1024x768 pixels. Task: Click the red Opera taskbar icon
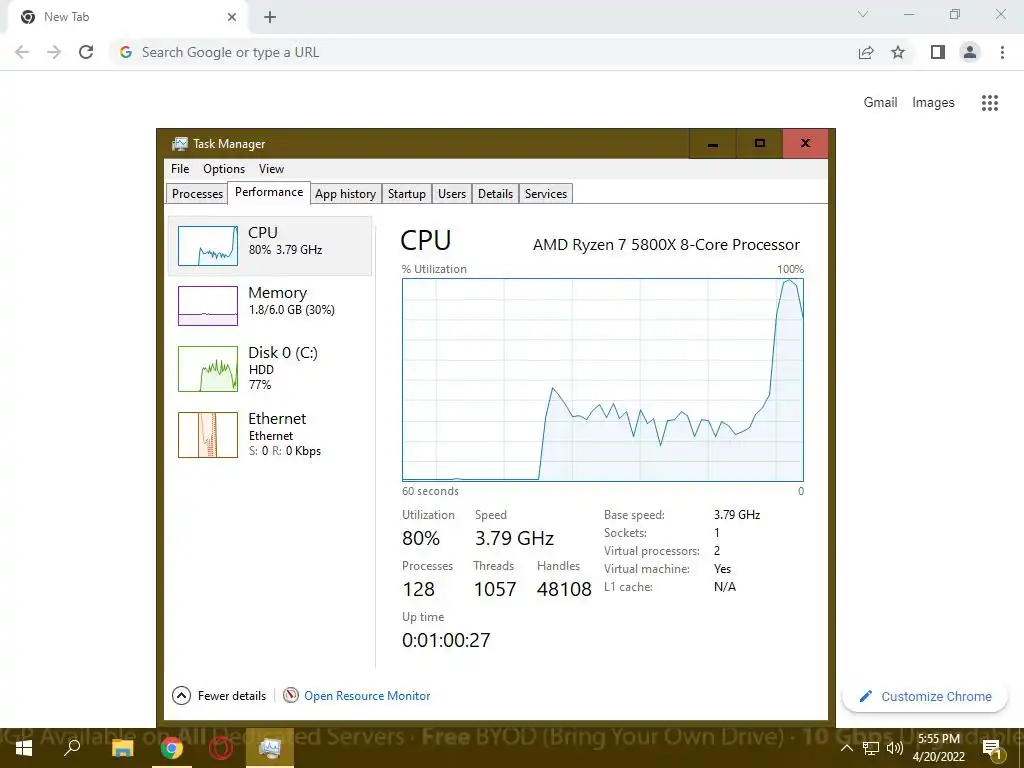[221, 748]
